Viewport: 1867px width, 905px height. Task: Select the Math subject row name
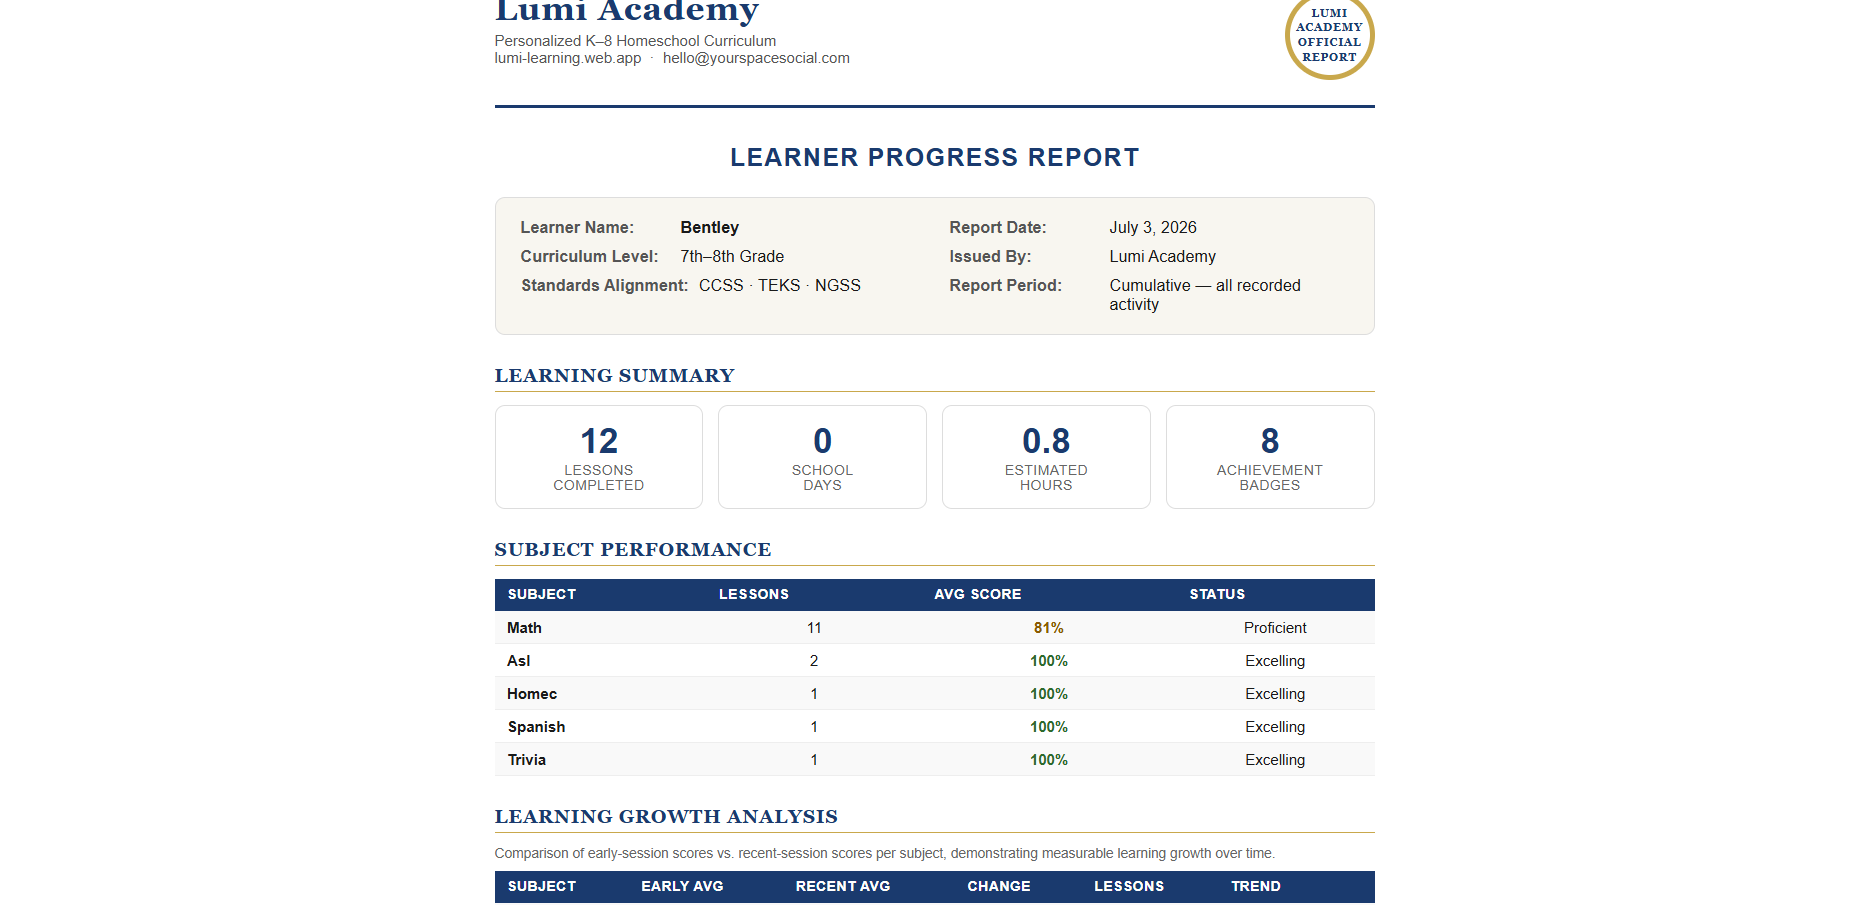tap(524, 628)
